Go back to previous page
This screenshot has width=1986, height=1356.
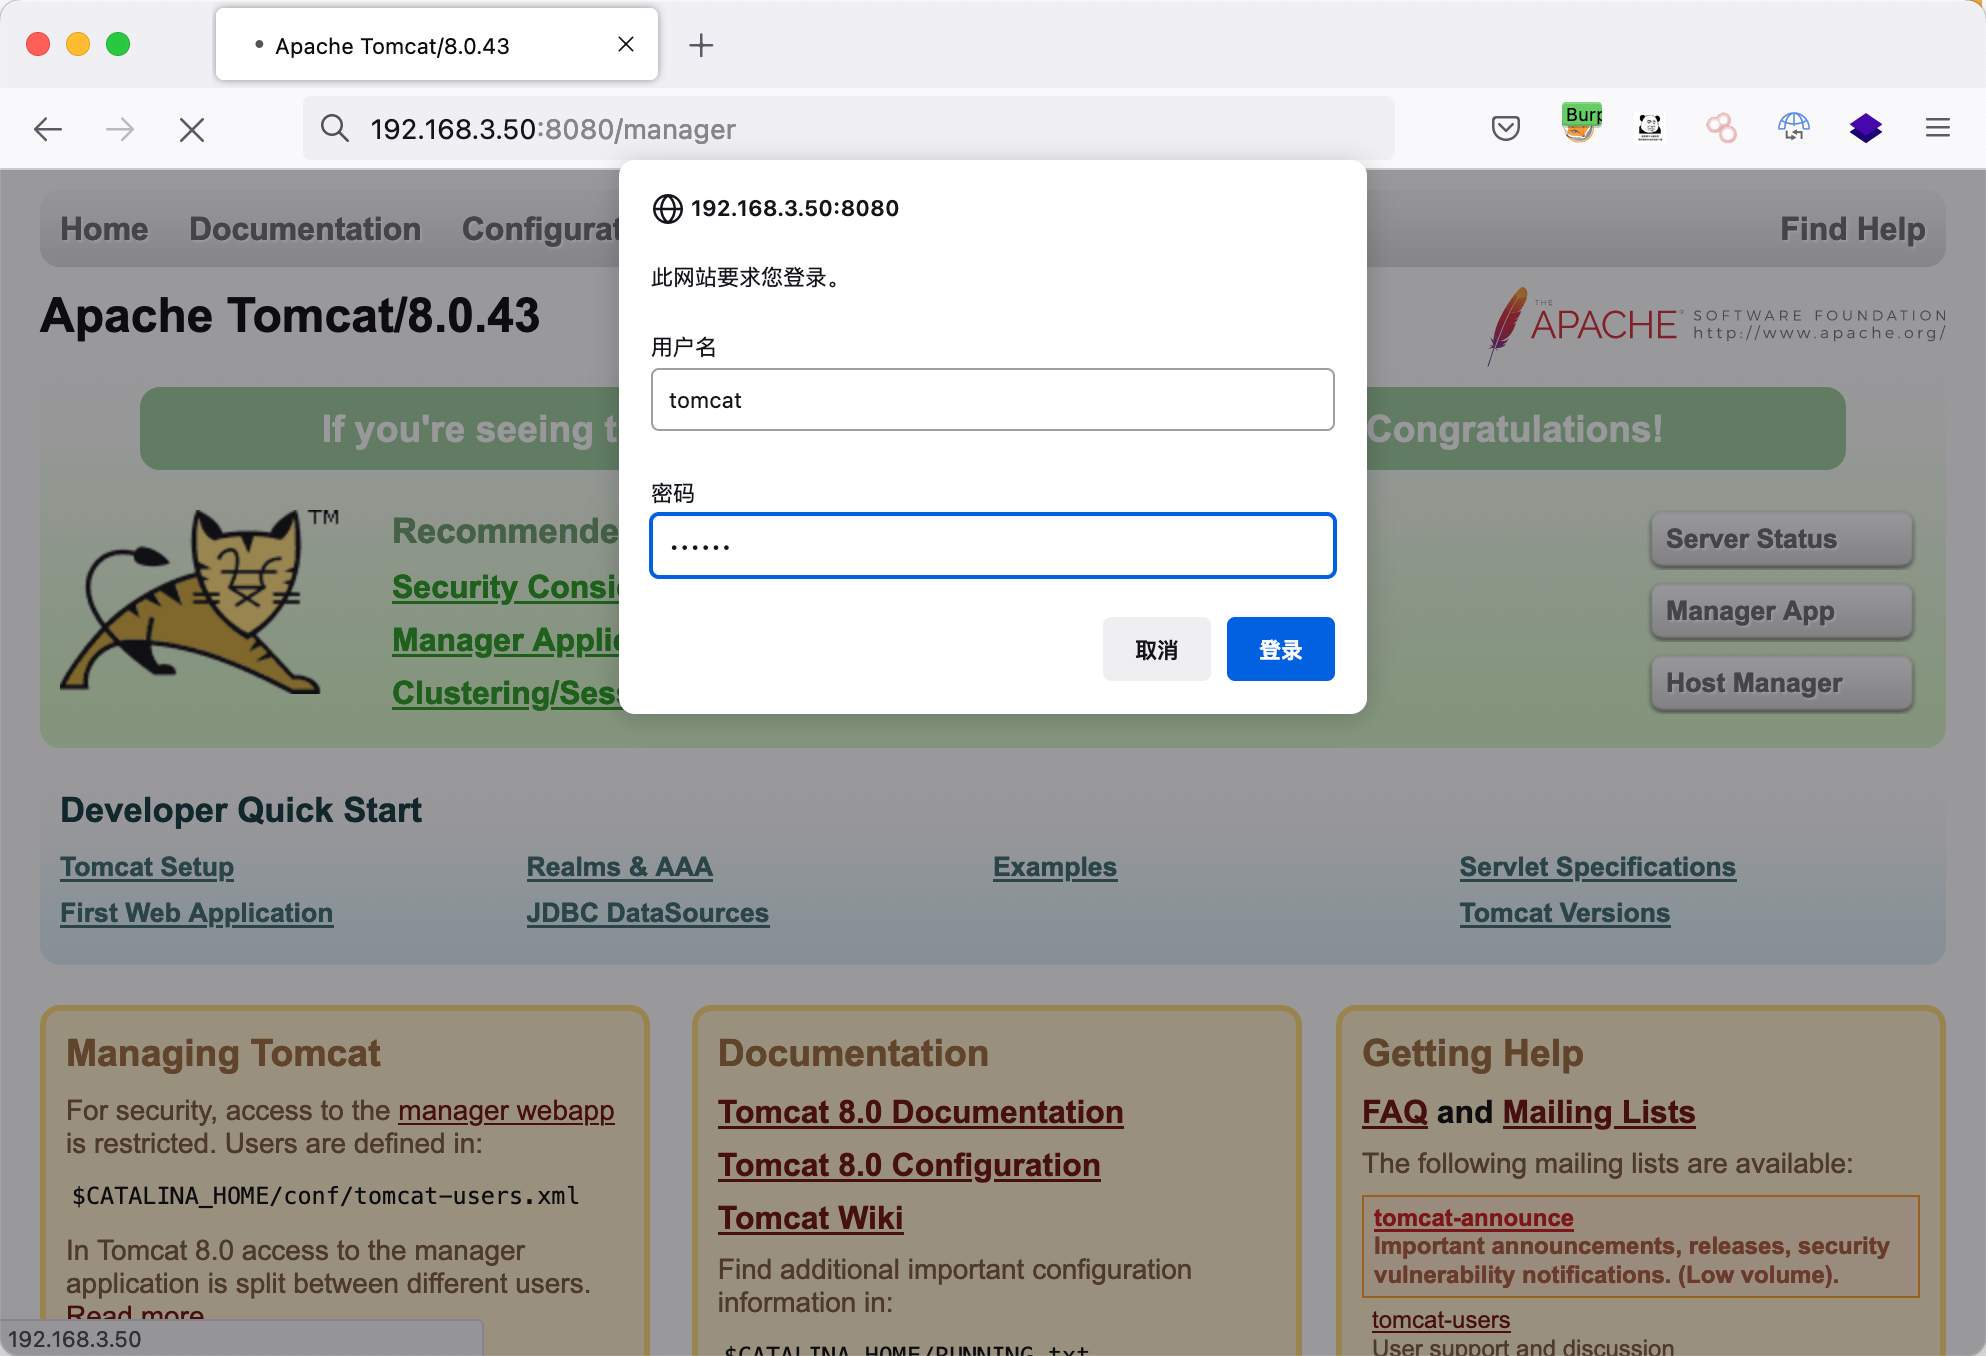pyautogui.click(x=48, y=129)
